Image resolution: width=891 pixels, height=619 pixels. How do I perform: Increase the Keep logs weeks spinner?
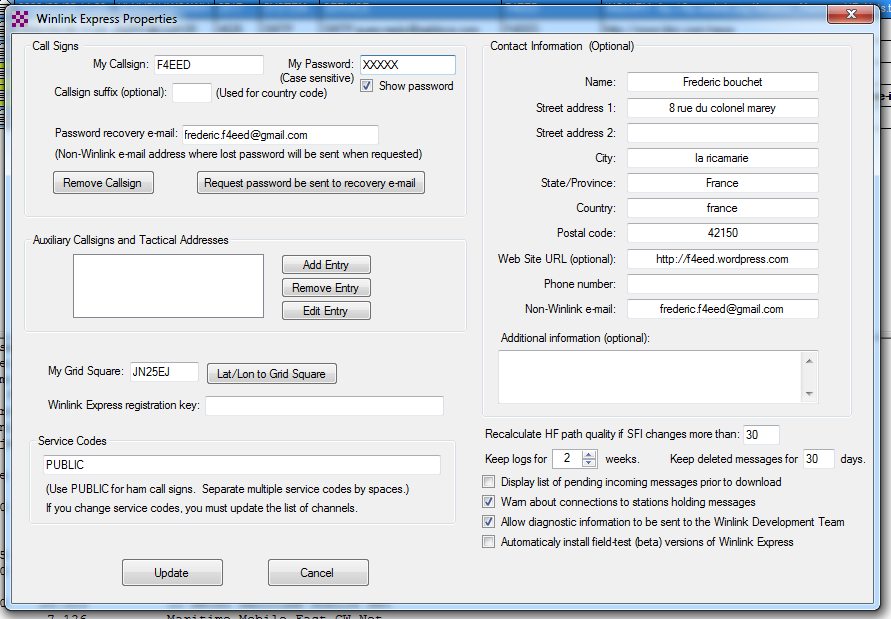[x=589, y=454]
